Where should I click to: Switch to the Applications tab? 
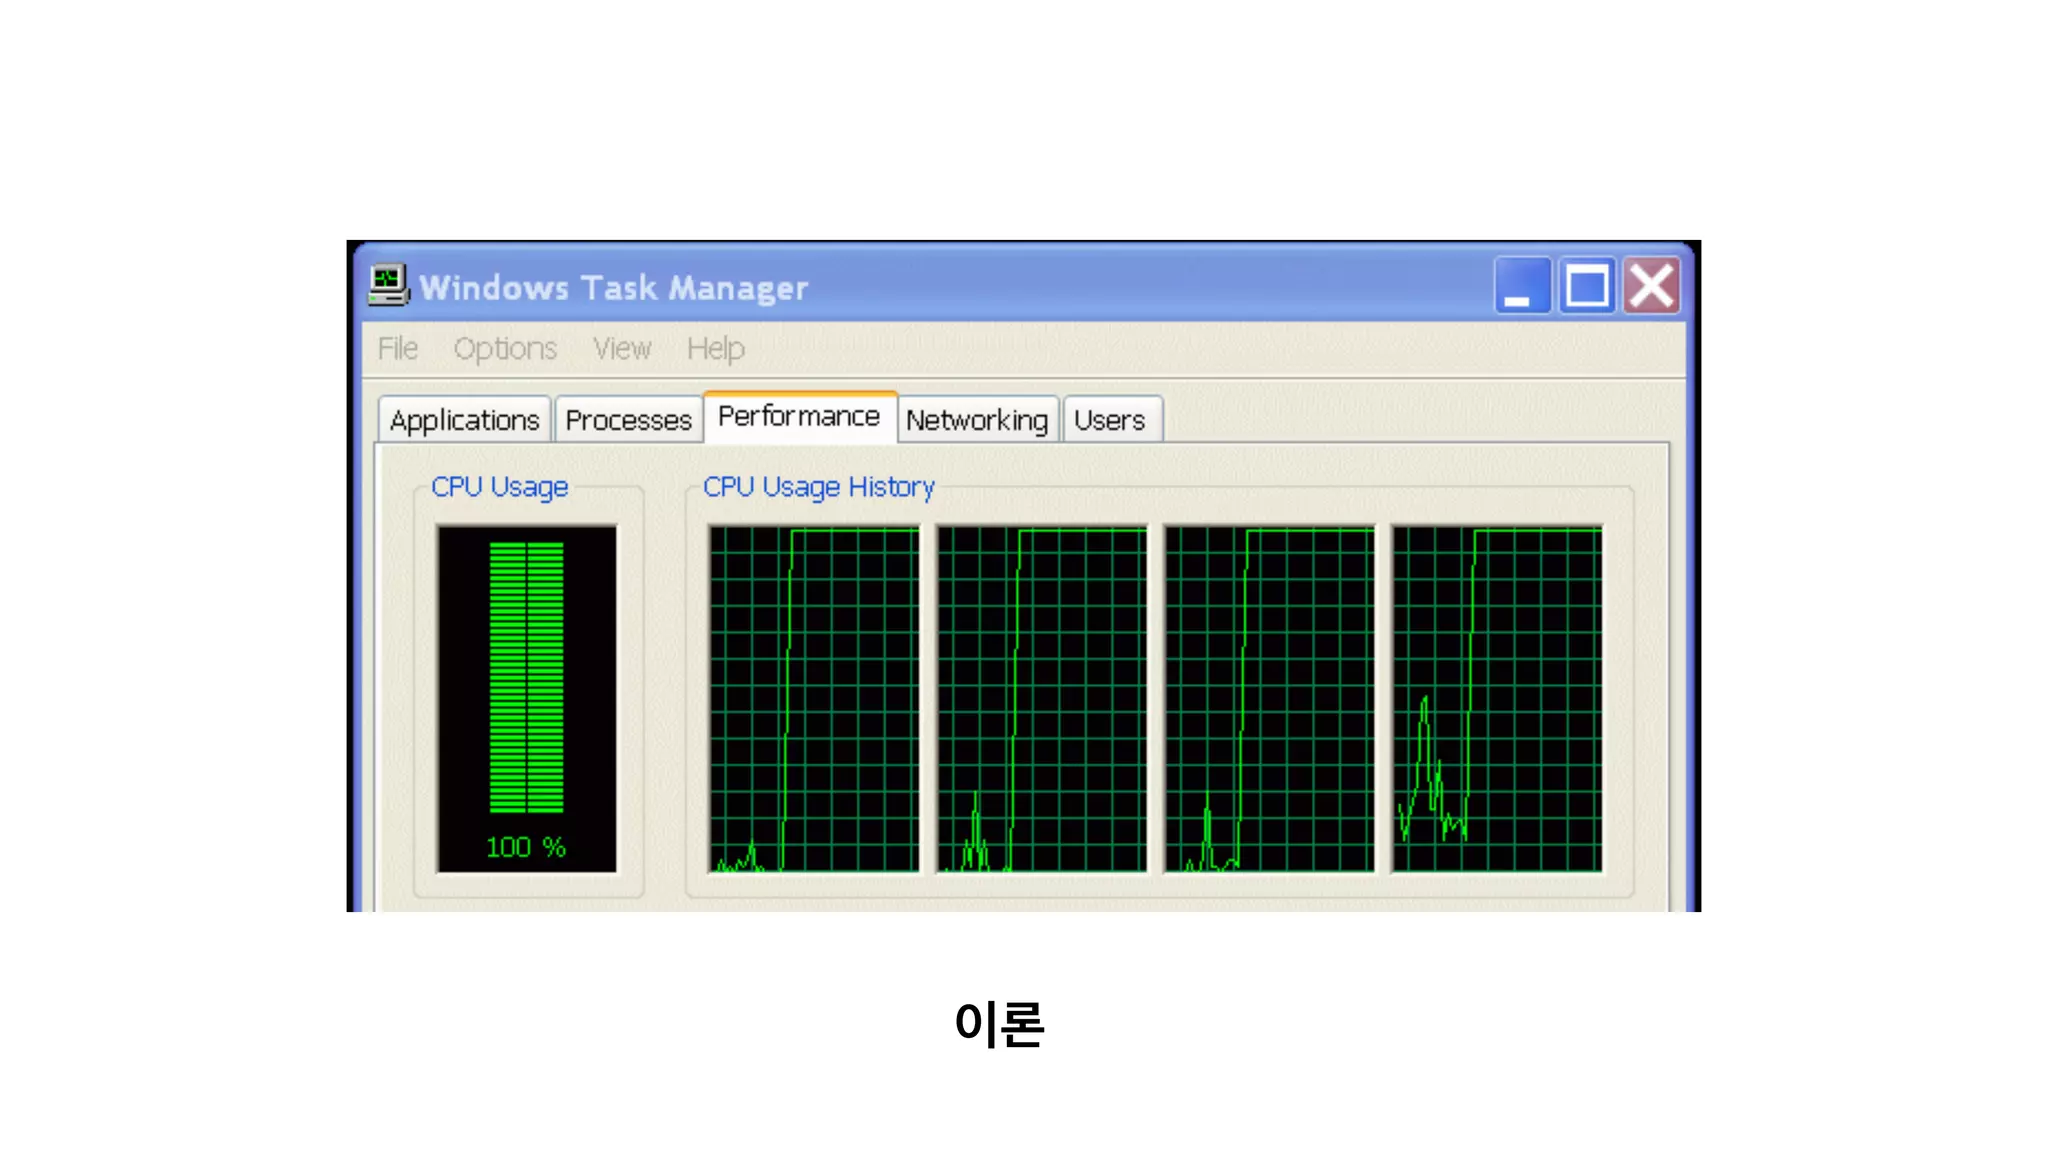(464, 420)
